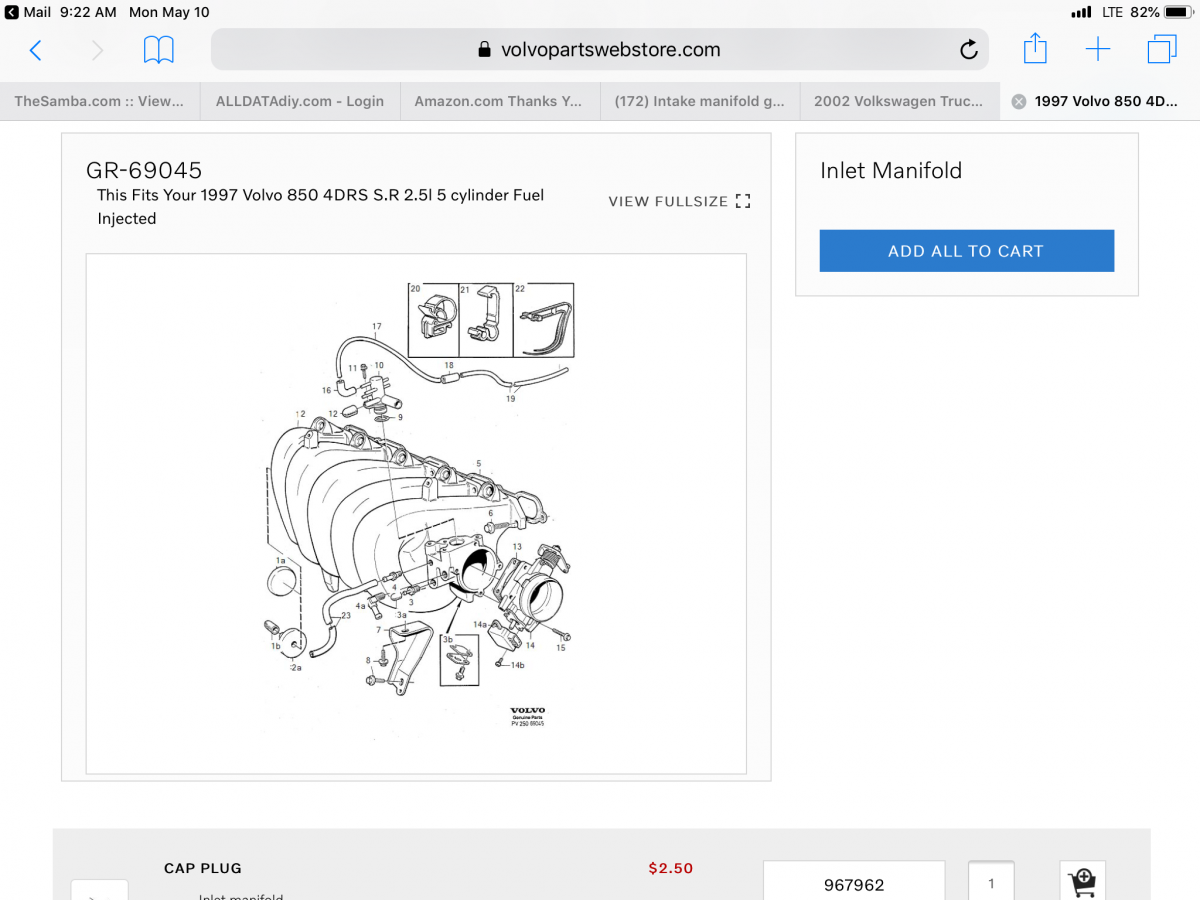Show all open tabs overview
This screenshot has height=900, width=1200.
1161,50
